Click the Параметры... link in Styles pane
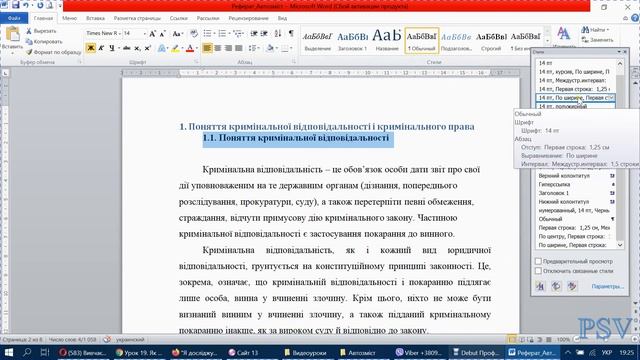The image size is (640, 360). (x=607, y=287)
